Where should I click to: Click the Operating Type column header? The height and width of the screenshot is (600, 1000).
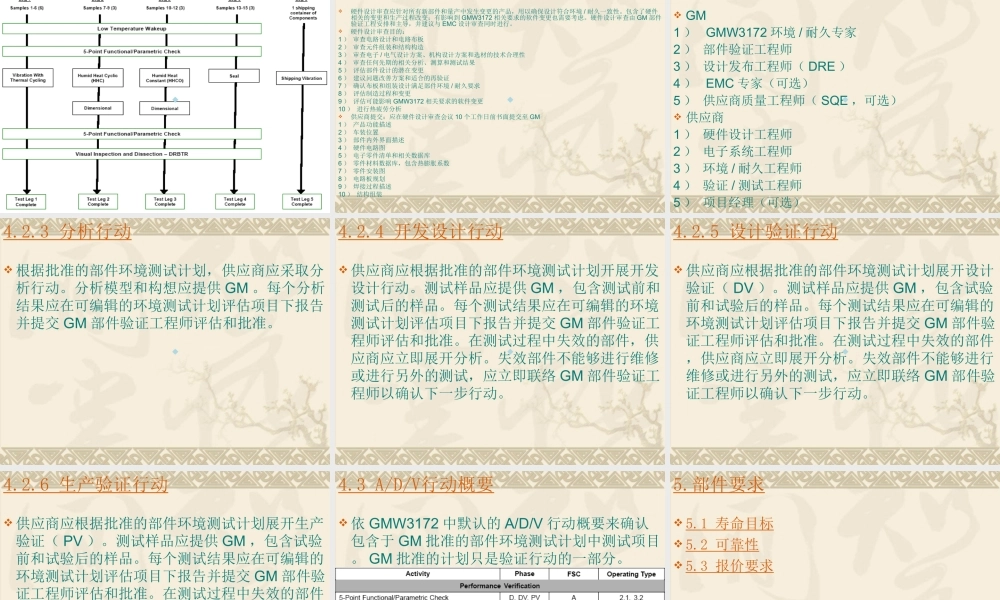(631, 574)
